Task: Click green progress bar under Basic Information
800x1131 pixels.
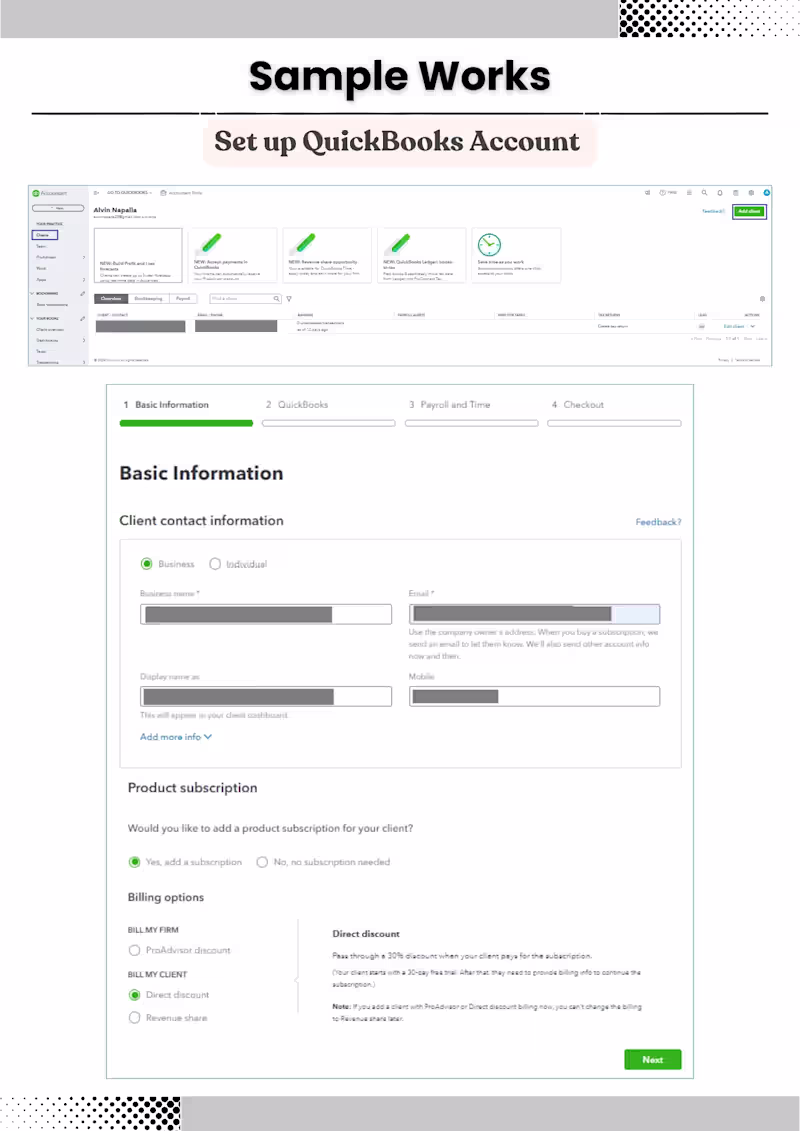Action: coord(186,423)
